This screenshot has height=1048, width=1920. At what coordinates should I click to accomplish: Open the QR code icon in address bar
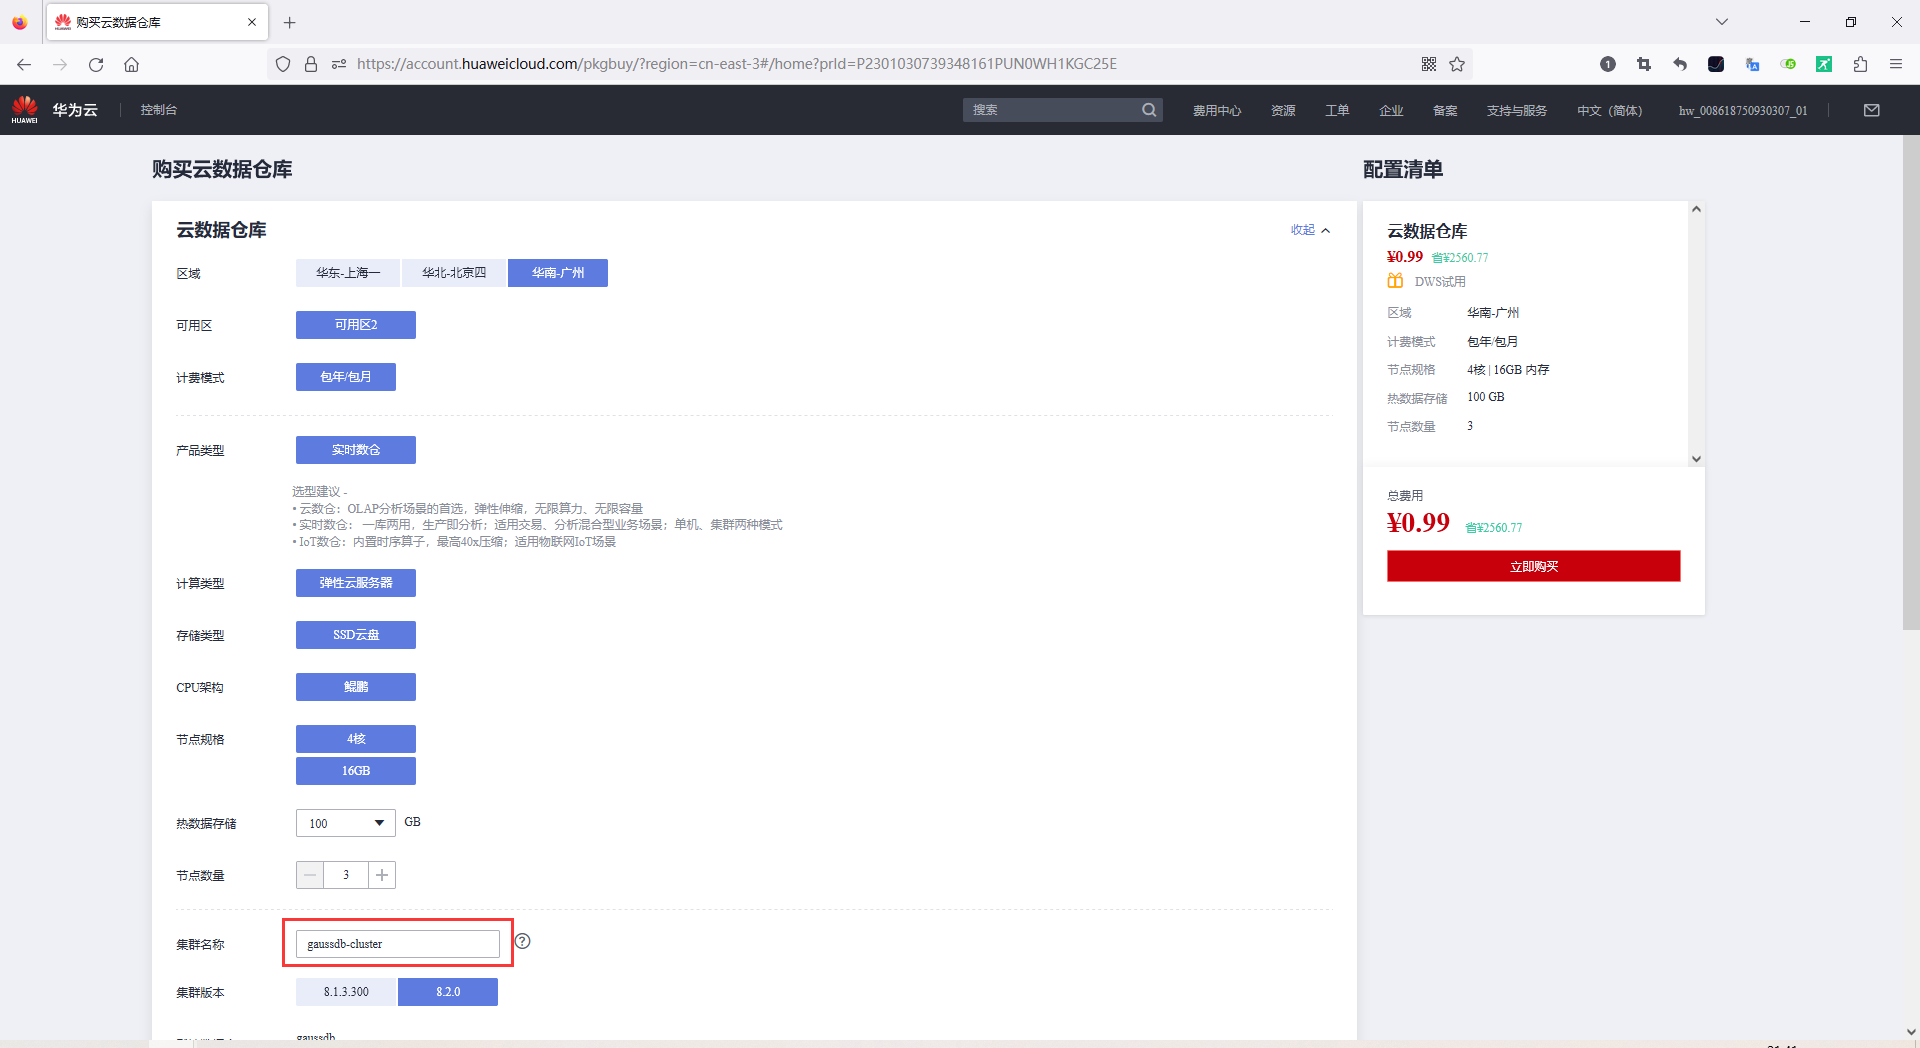(1429, 64)
